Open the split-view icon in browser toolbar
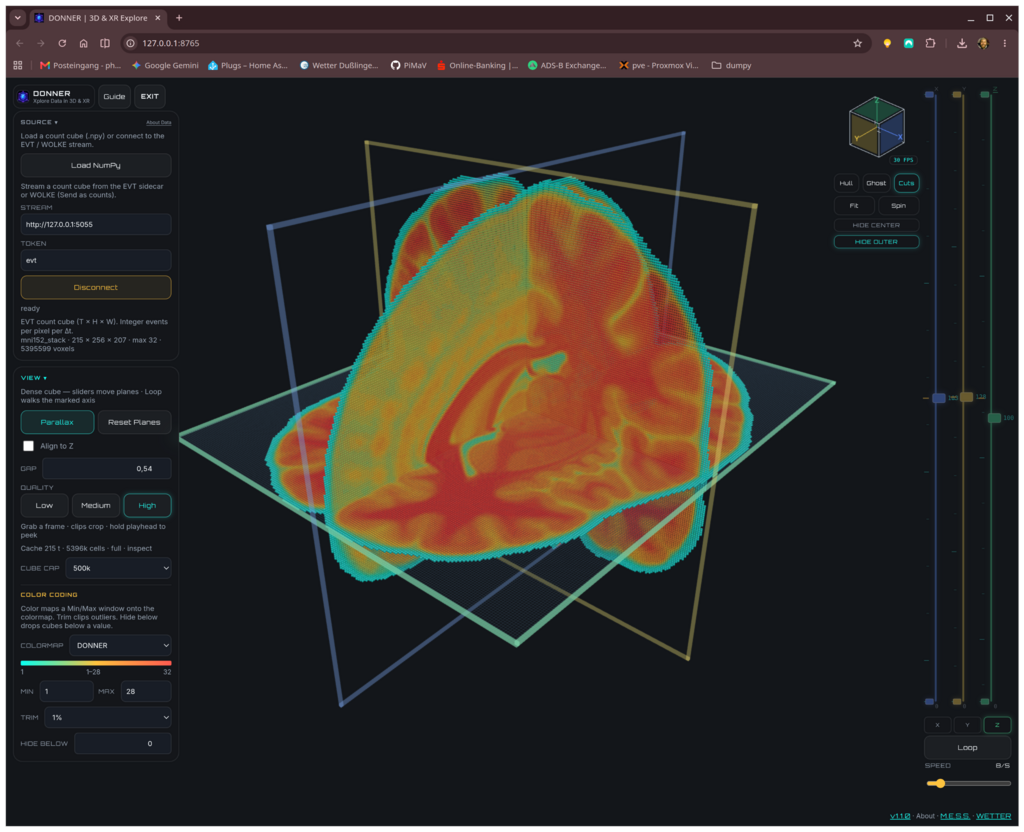Viewport: 1024px width, 832px height. [x=104, y=43]
